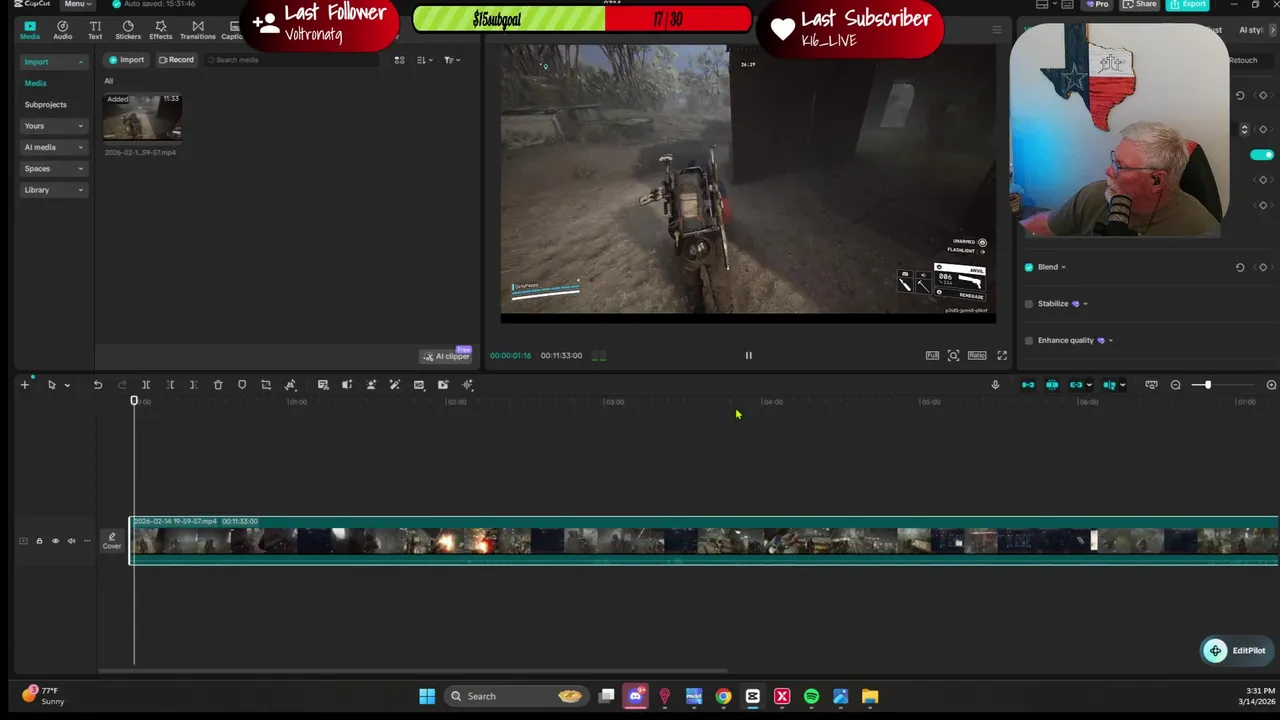The image size is (1280, 720).
Task: Click the delete right trim icon
Action: point(193,385)
